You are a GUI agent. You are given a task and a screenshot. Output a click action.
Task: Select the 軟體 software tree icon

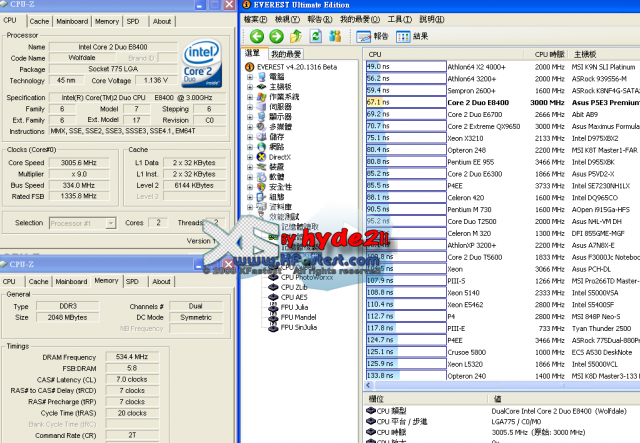[262, 177]
